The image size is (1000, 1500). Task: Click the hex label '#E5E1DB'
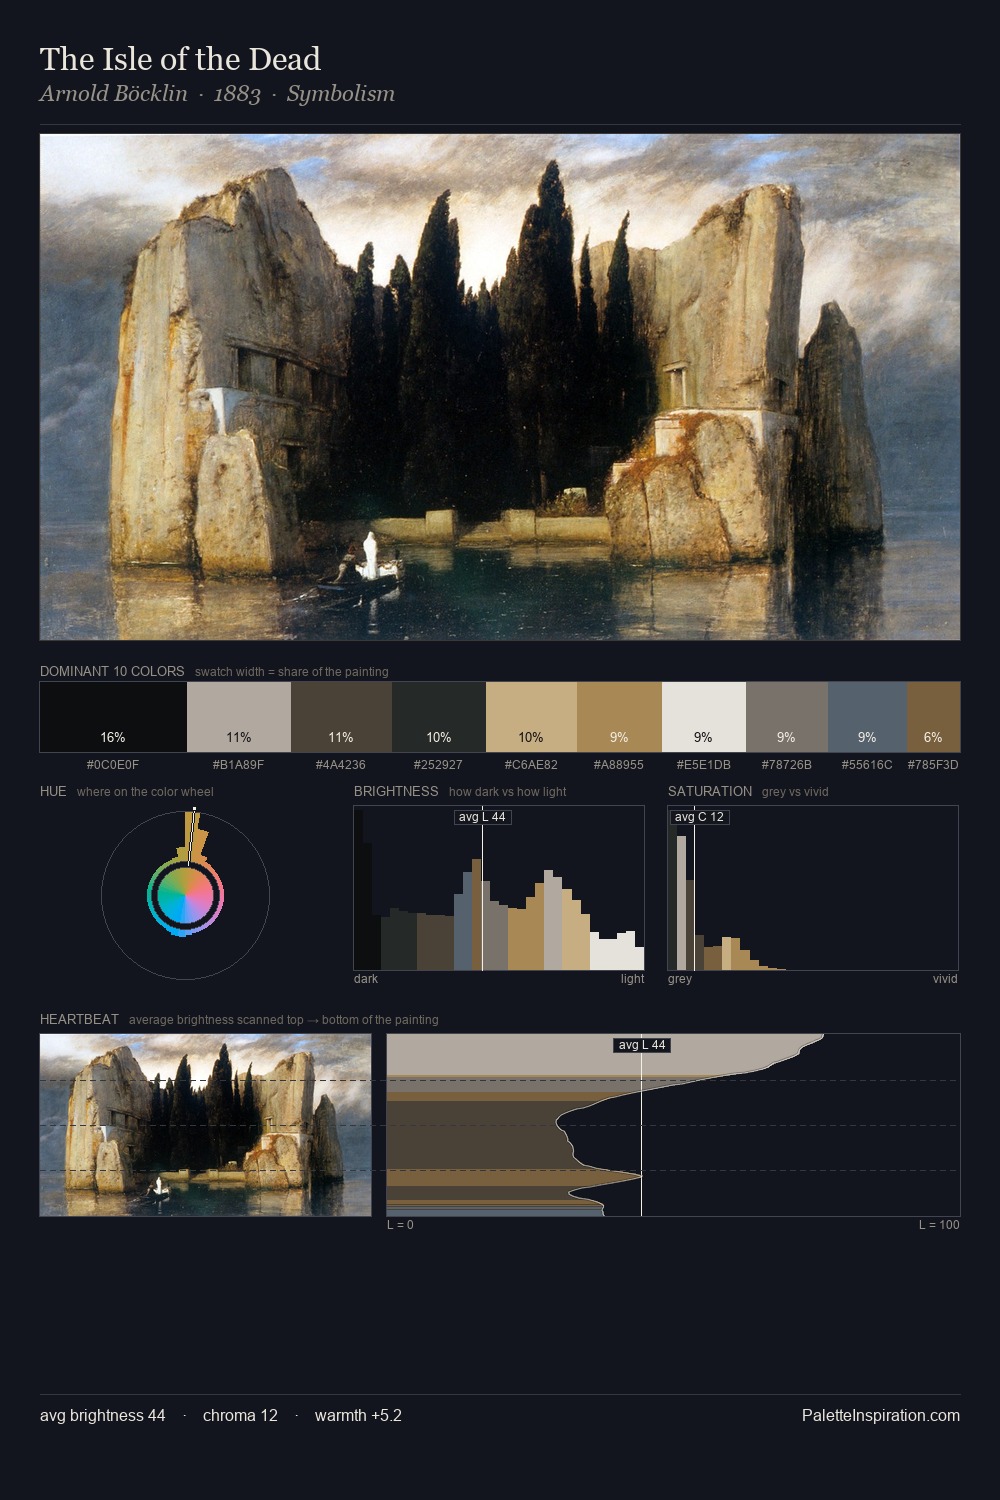[x=704, y=765]
